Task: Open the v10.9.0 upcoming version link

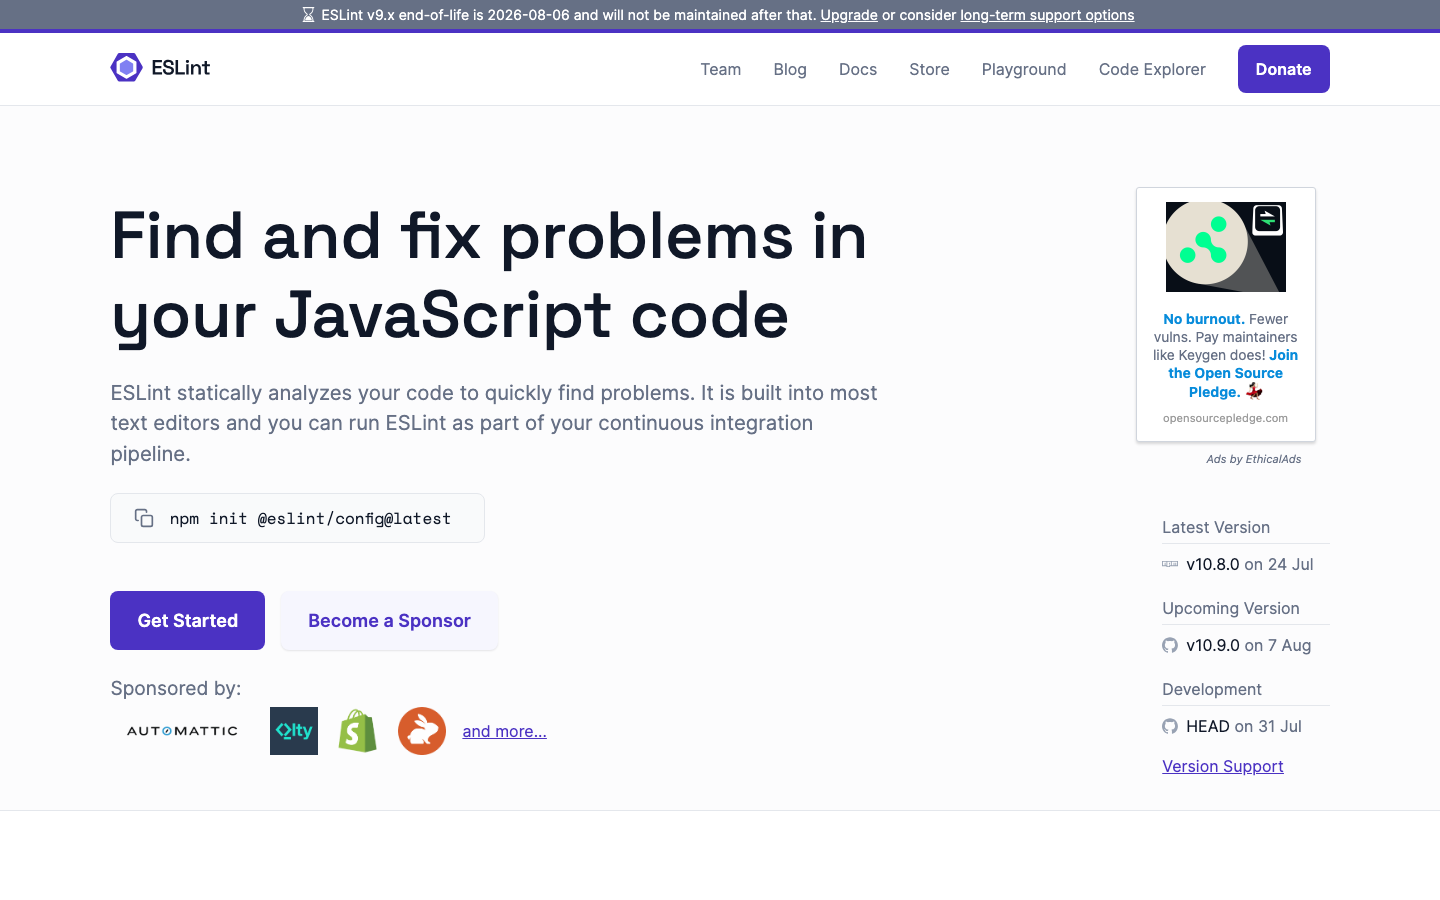Action: pos(1213,645)
